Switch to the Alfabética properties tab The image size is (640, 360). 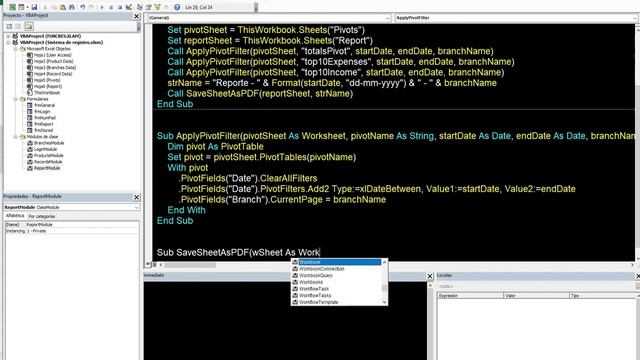pyautogui.click(x=15, y=216)
